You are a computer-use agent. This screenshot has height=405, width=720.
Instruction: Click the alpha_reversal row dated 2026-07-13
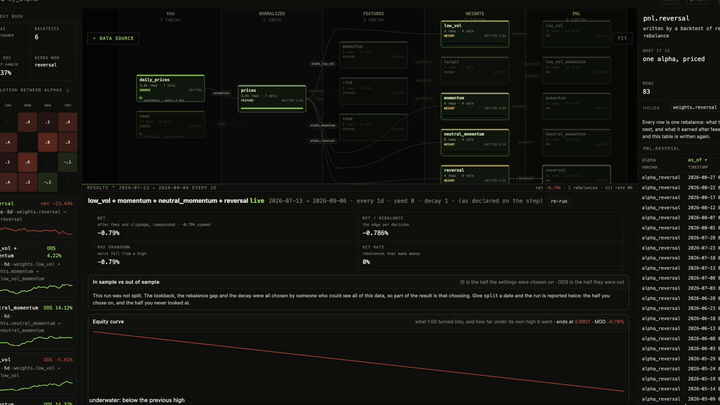tap(681, 268)
